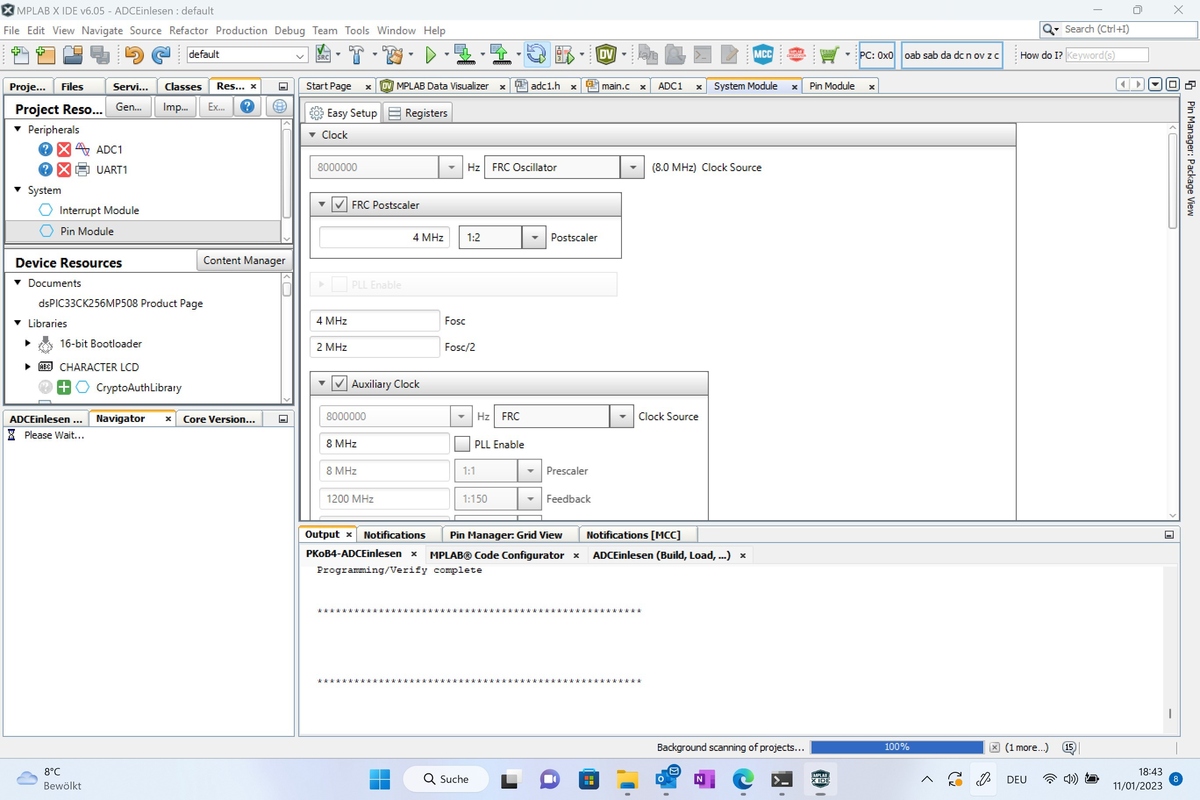
Task: Click the blue help icon next to UART1
Action: (x=45, y=169)
